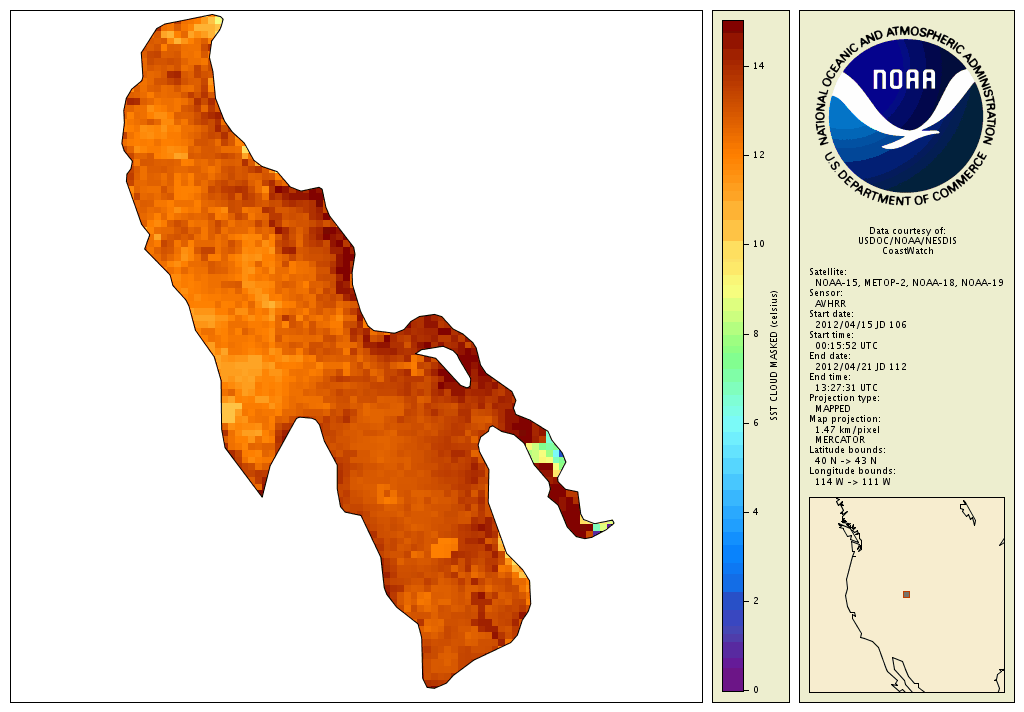Click the 'End date:' label
Viewport: 1024px width, 712px height.
(x=829, y=356)
